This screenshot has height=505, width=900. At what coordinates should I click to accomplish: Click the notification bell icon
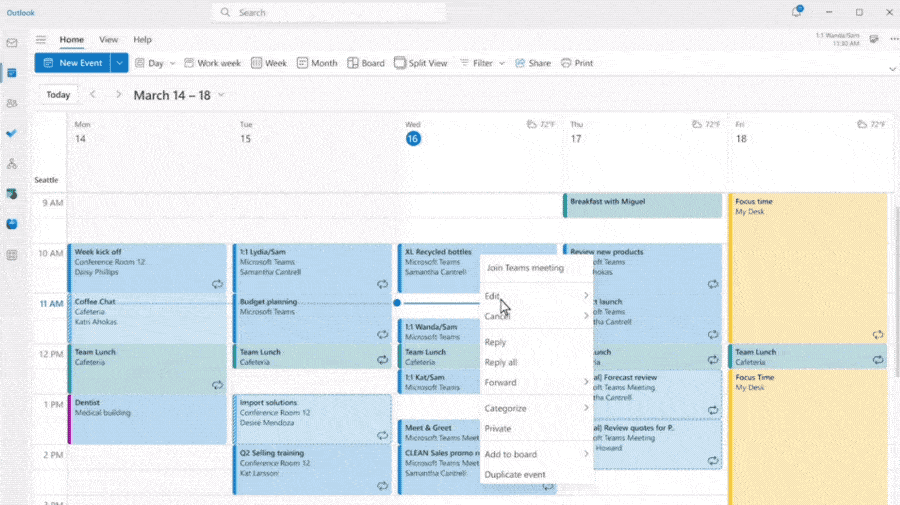[x=797, y=12]
